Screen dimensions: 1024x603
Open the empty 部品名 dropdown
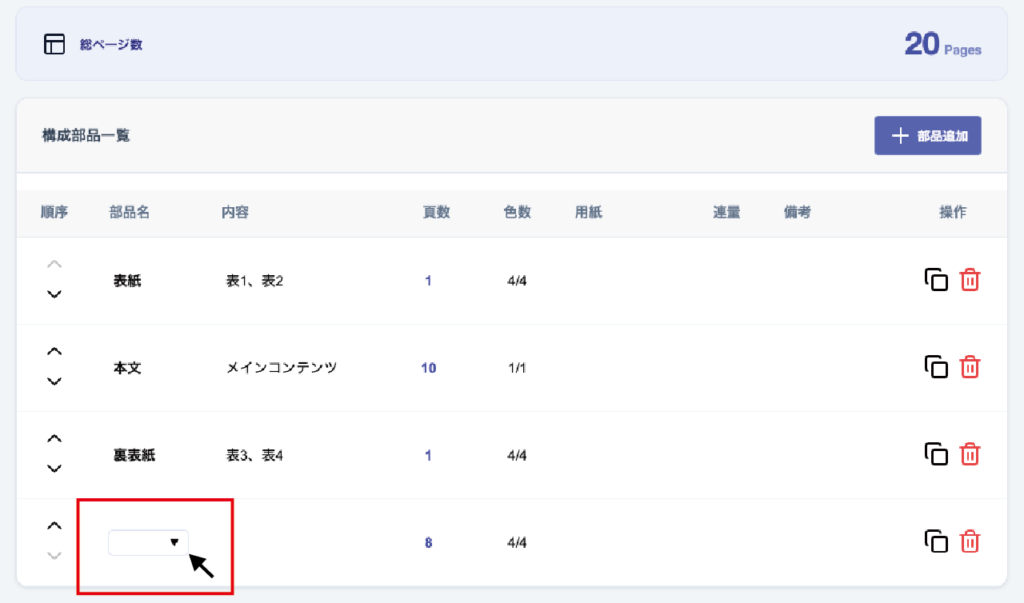click(148, 542)
